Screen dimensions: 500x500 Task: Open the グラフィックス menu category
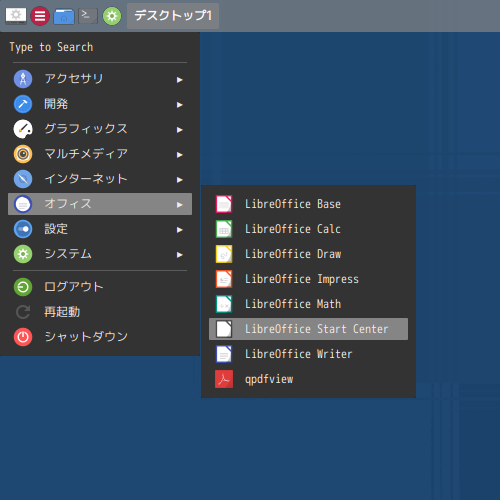(x=100, y=129)
